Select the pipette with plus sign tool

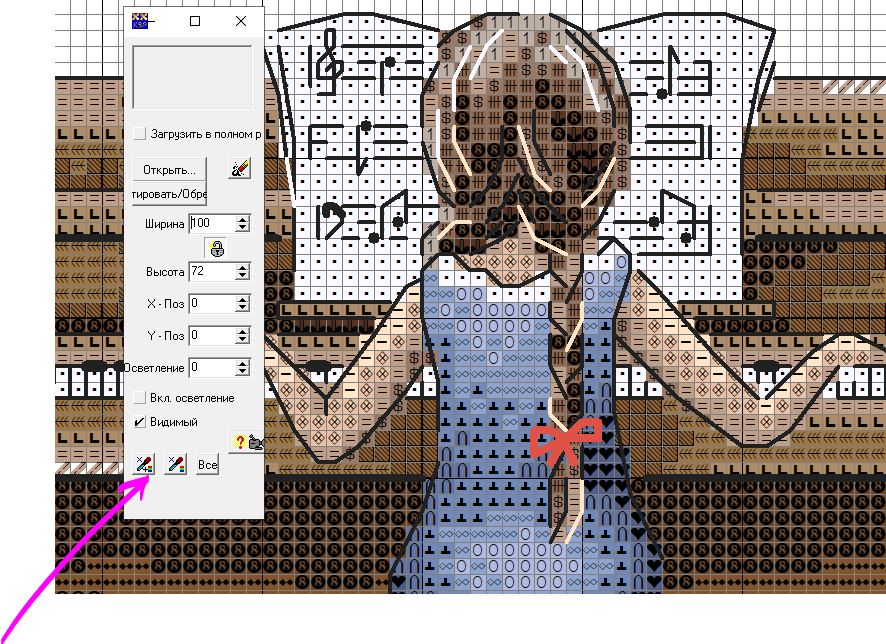144,464
